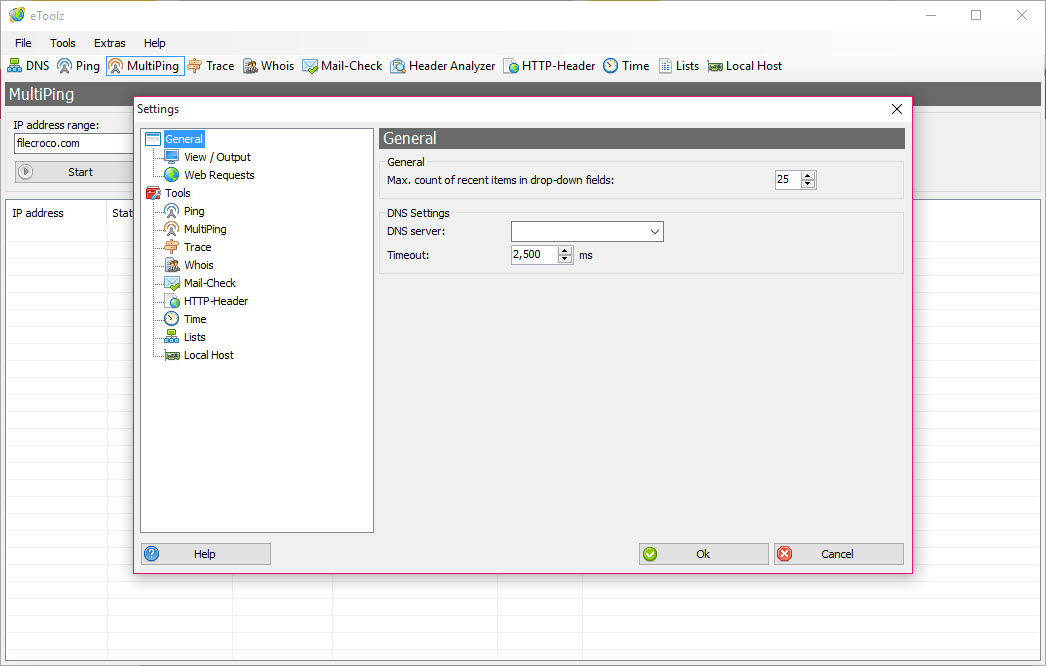Open the Extras menu
The width and height of the screenshot is (1046, 666).
(110, 43)
